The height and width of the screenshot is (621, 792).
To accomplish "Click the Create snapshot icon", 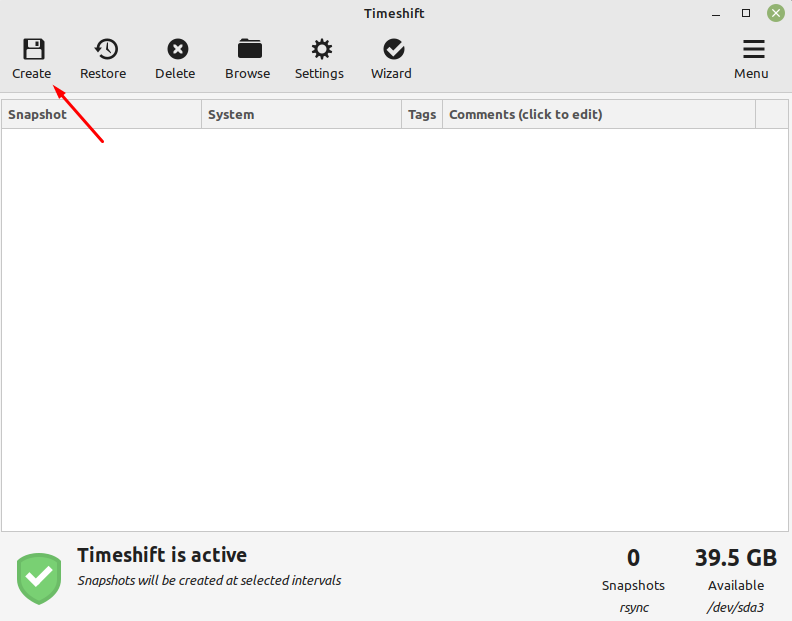I will pyautogui.click(x=33, y=50).
